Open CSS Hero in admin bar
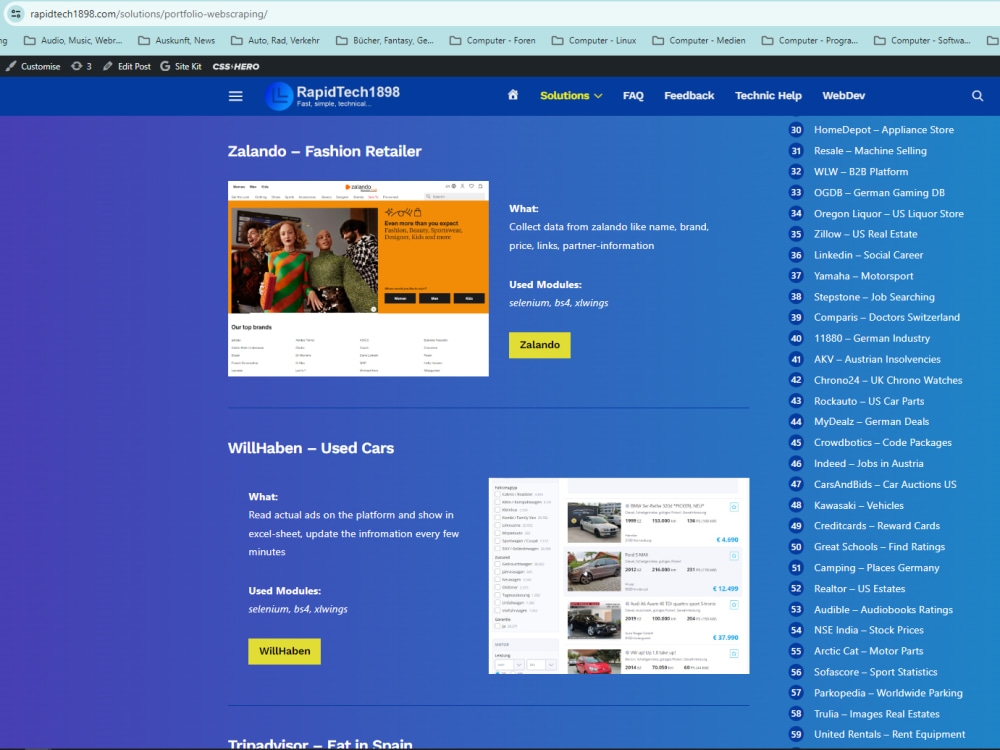1000x750 pixels. click(x=236, y=66)
